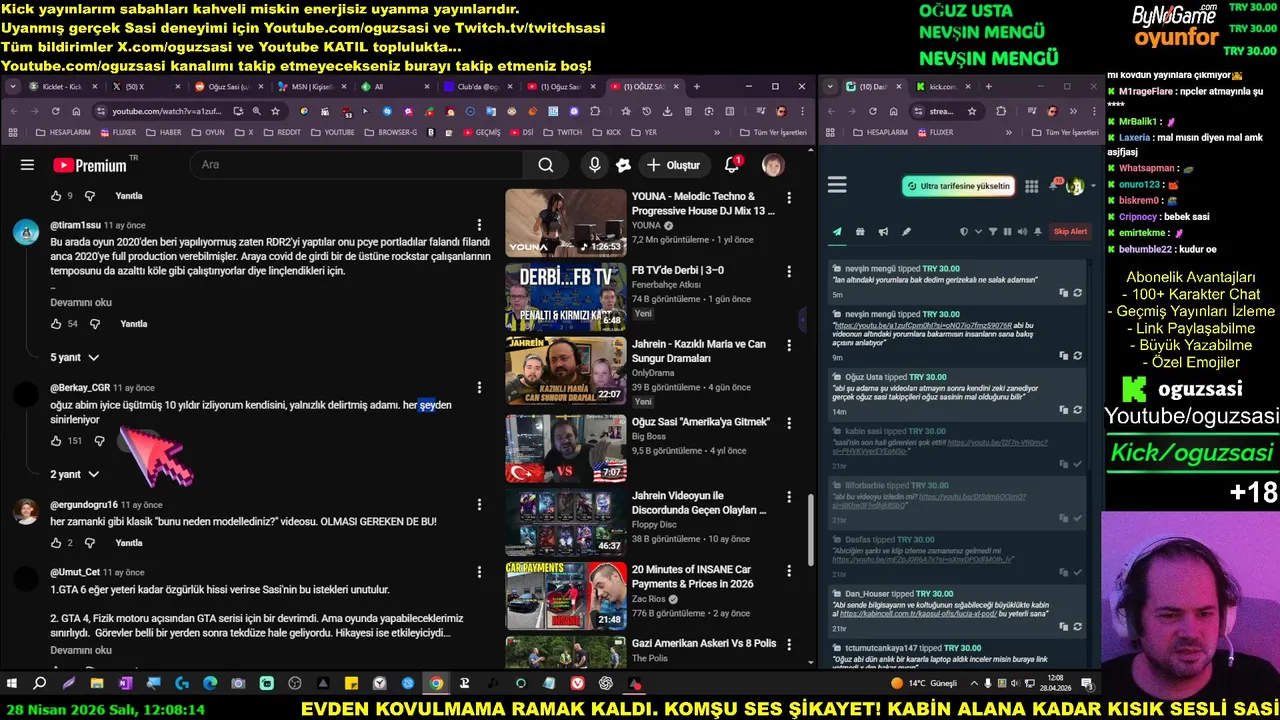Open REDDIT bookmark folder

[281, 132]
